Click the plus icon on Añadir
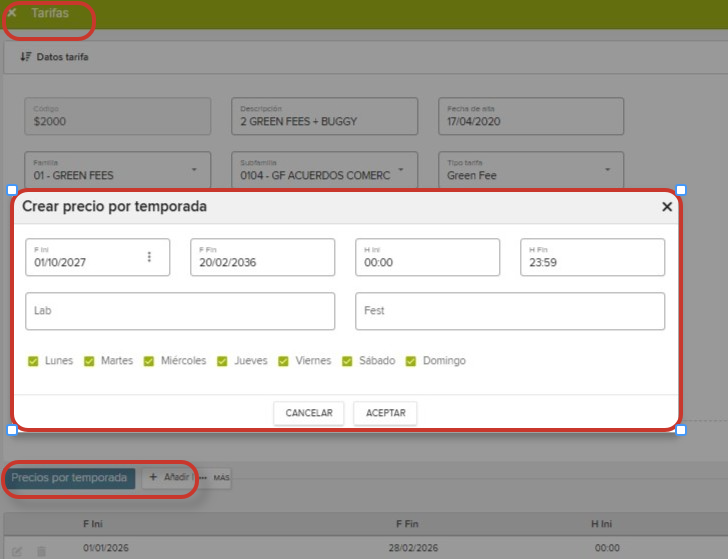 (153, 478)
